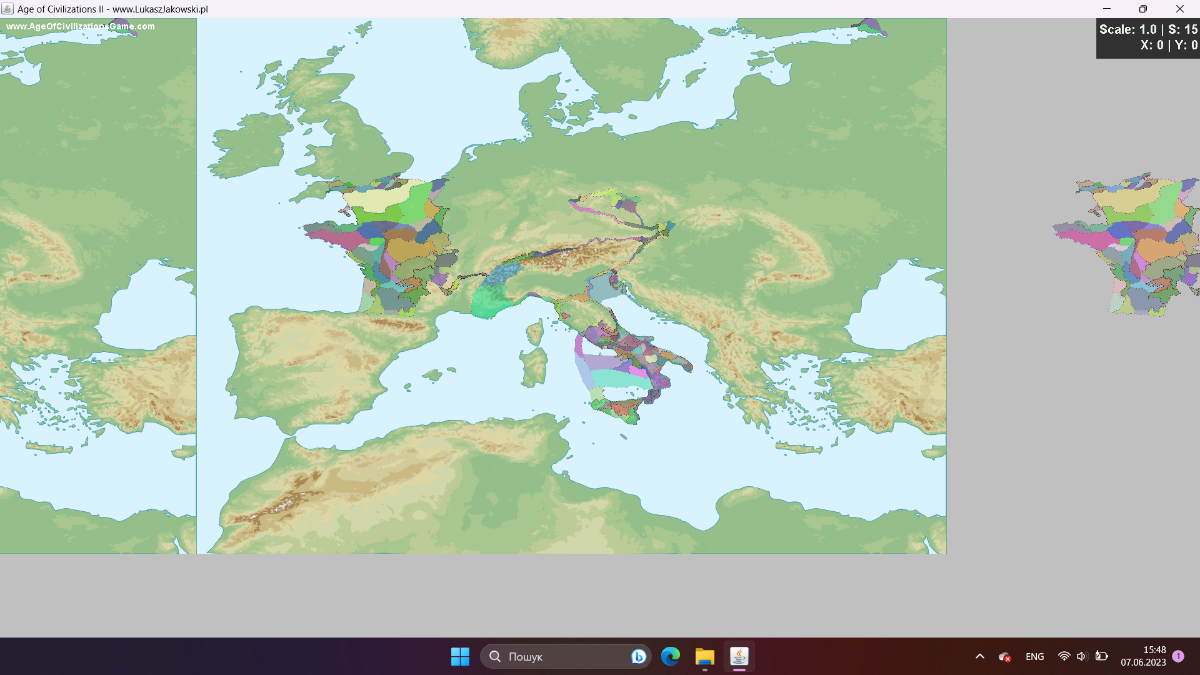This screenshot has height=675, width=1200.
Task: Check the battery status tray icon
Action: pos(1101,656)
